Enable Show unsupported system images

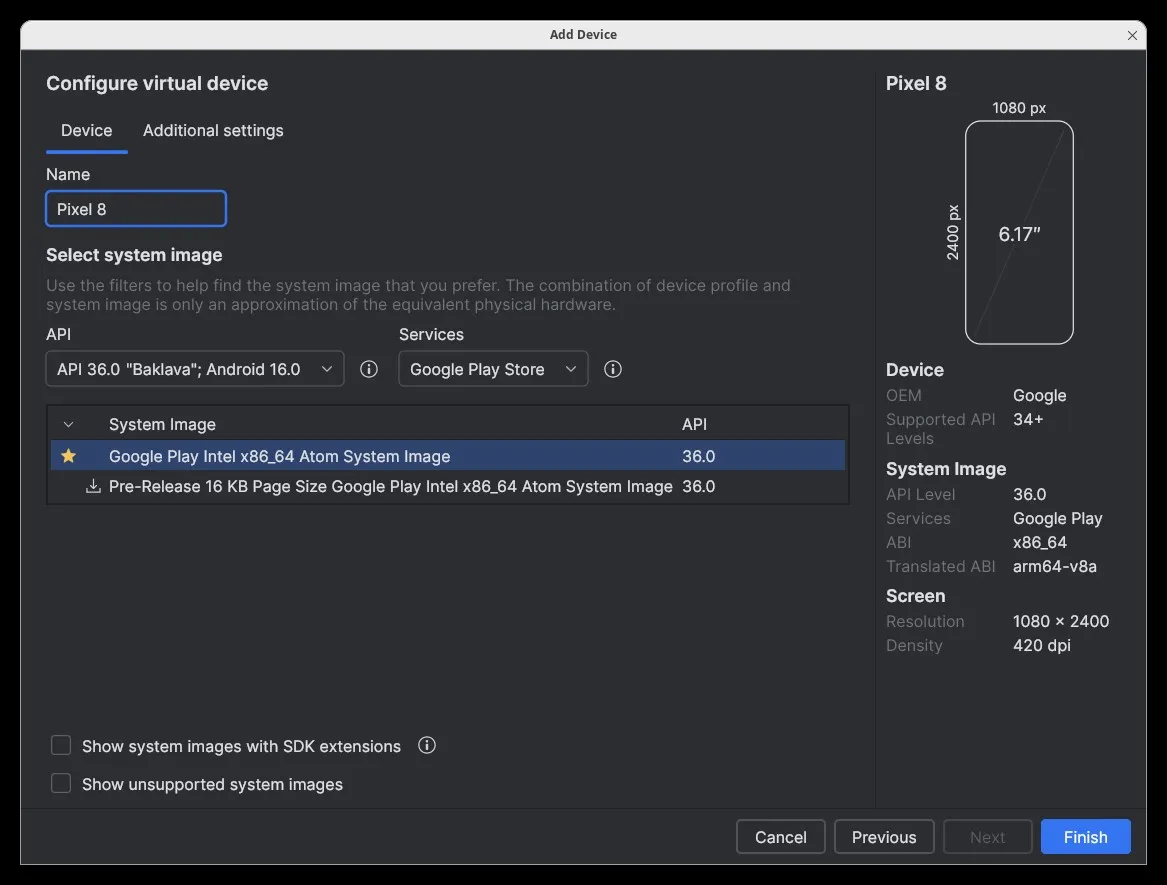[x=60, y=784]
